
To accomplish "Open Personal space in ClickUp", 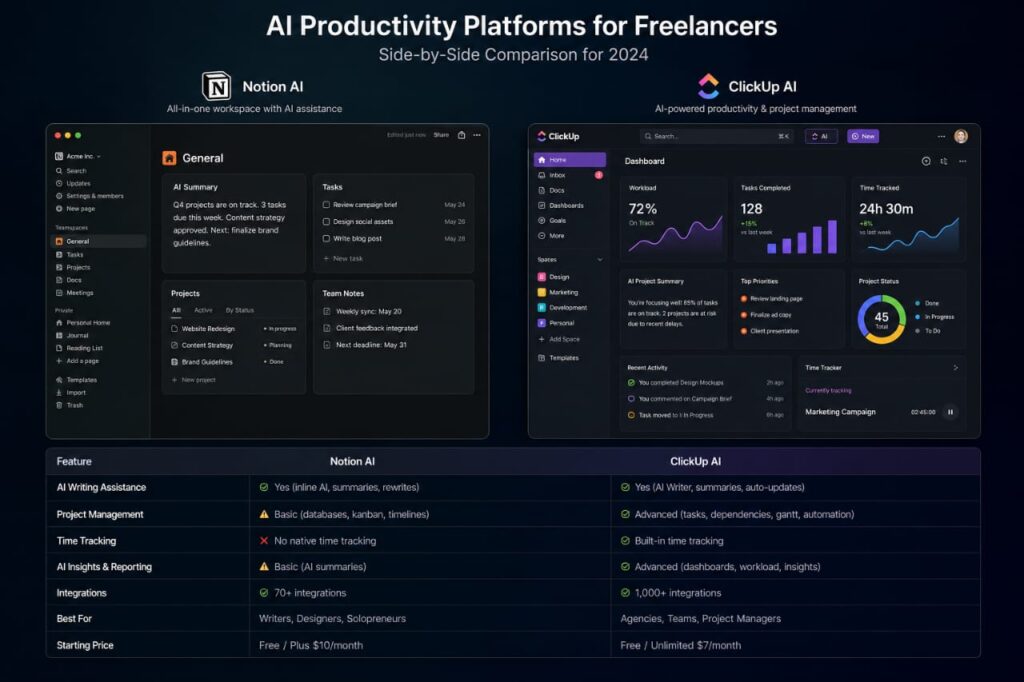I will (556, 323).
